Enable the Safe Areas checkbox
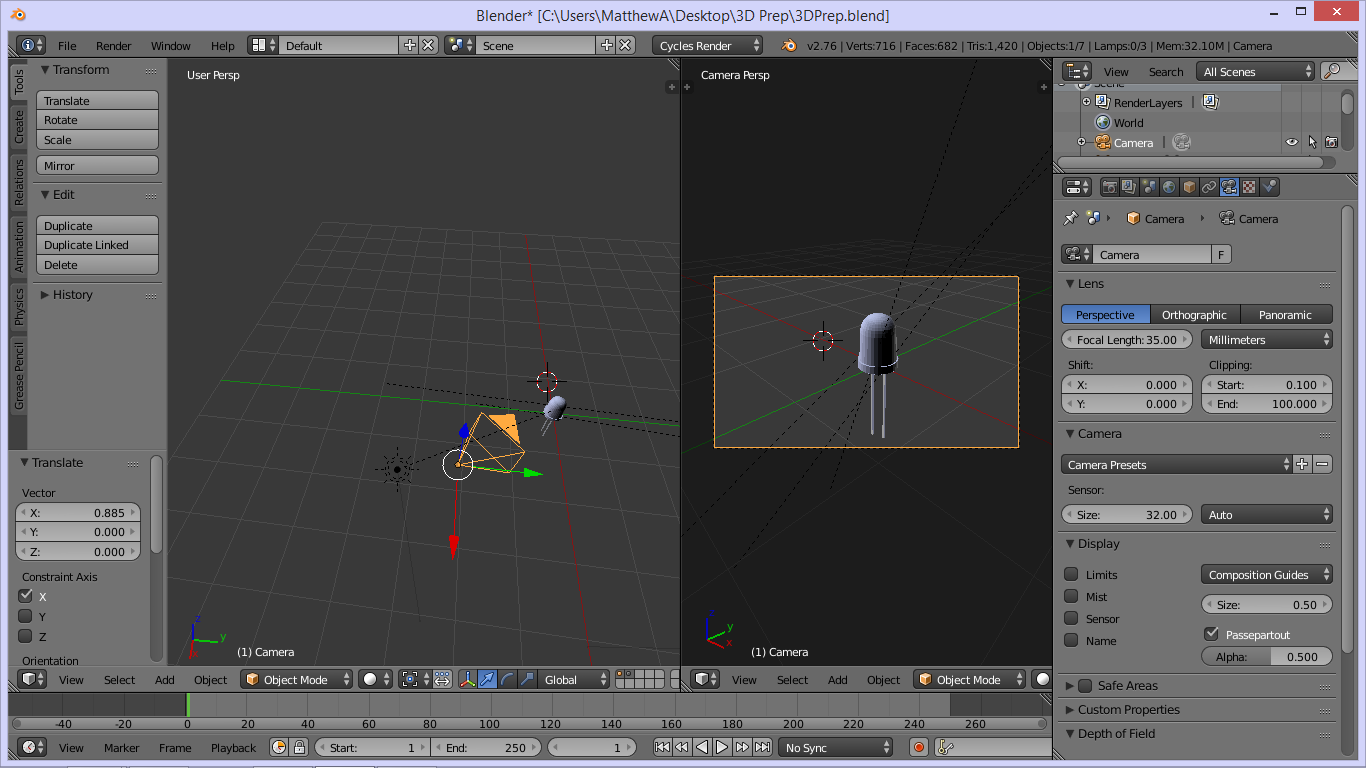The height and width of the screenshot is (768, 1366). coord(1085,685)
